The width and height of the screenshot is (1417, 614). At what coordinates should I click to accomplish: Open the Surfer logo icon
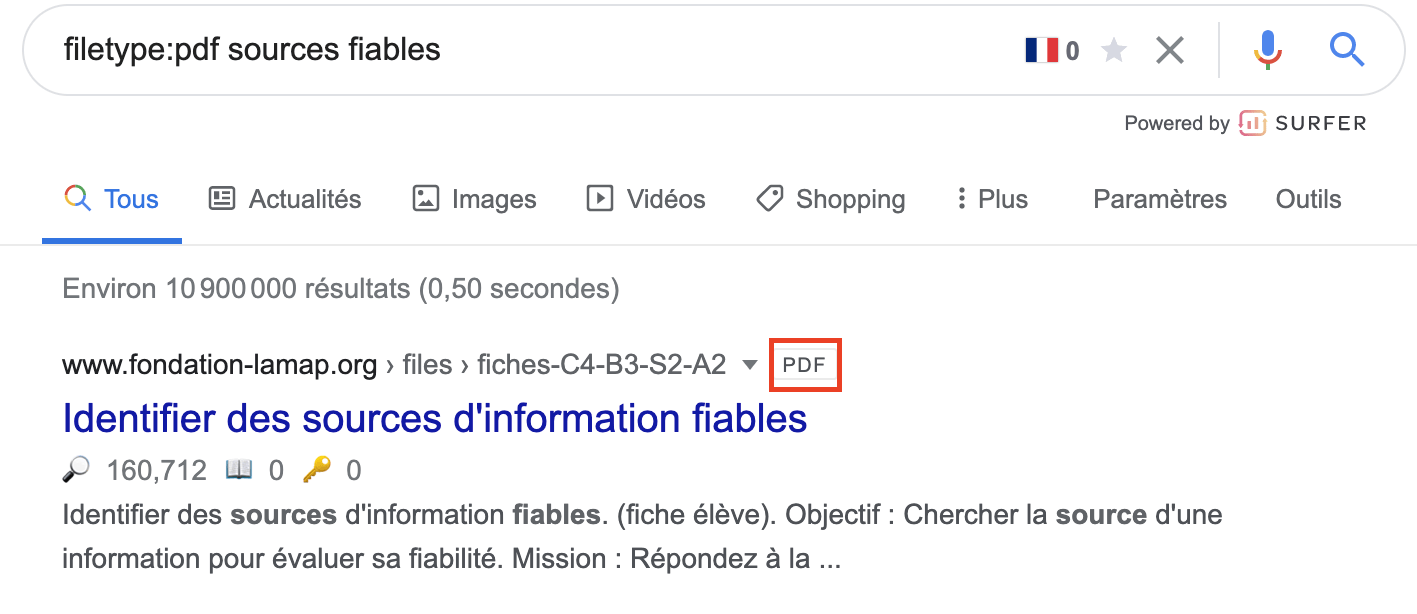click(1253, 123)
